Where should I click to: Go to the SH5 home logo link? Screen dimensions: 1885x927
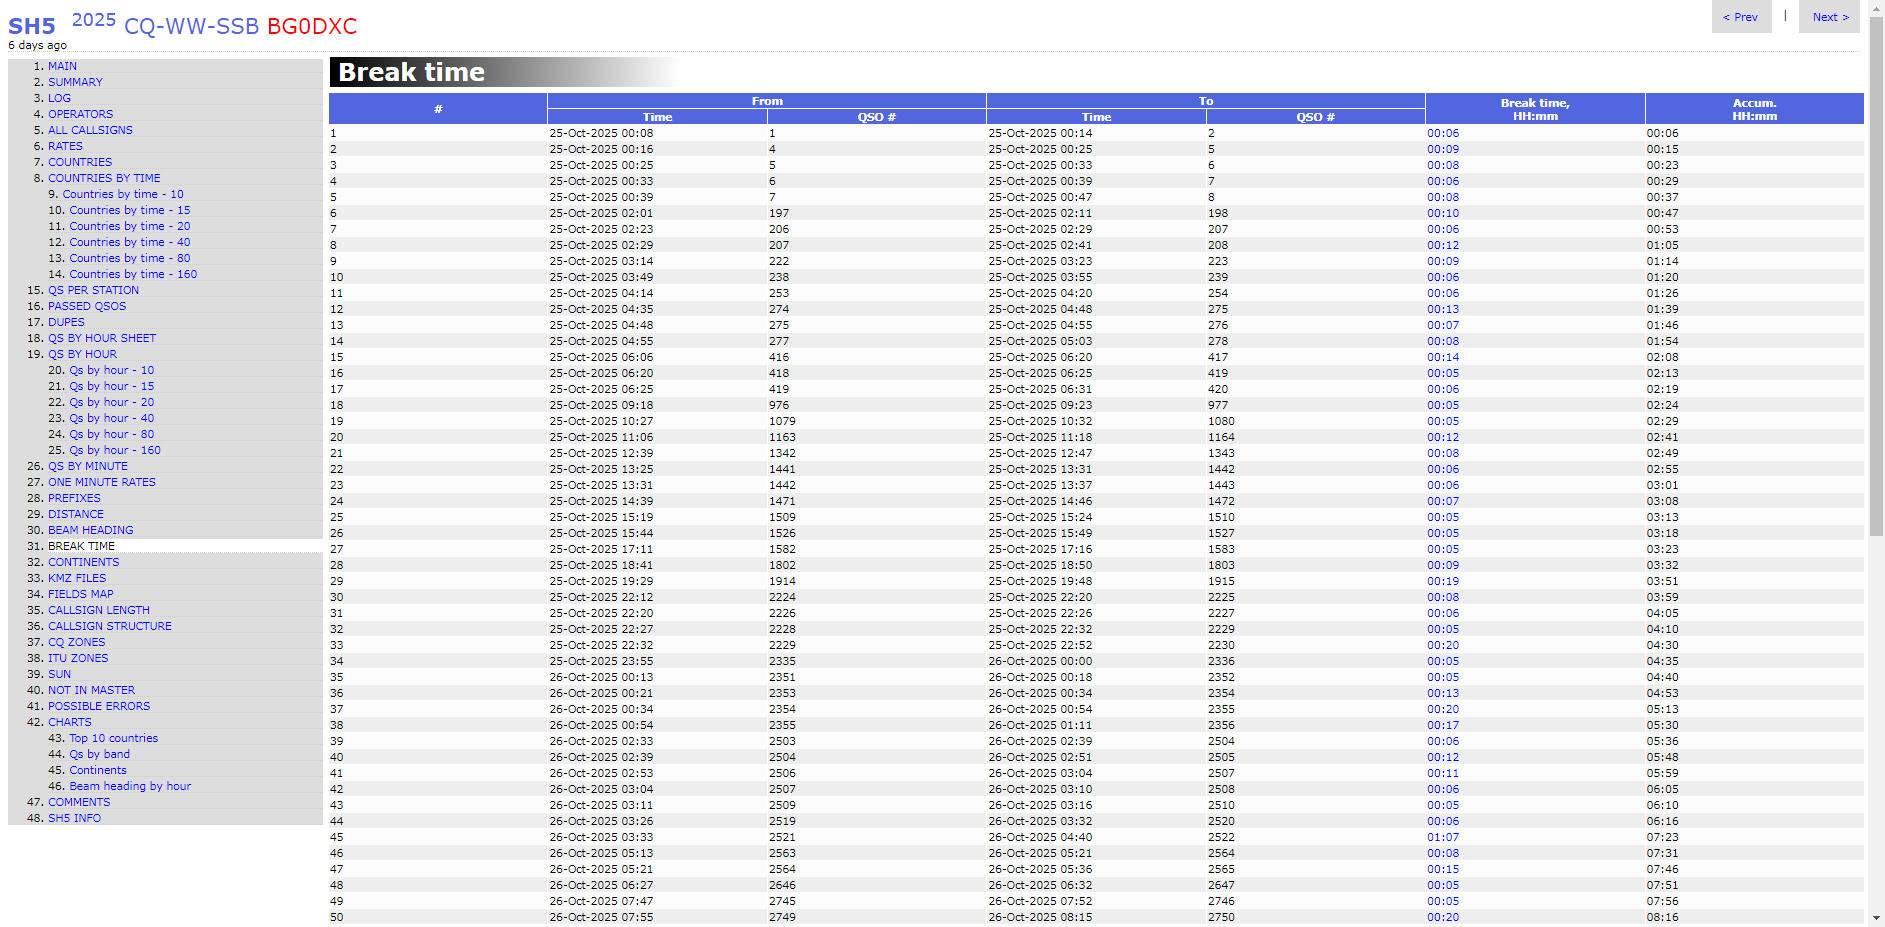[x=32, y=26]
